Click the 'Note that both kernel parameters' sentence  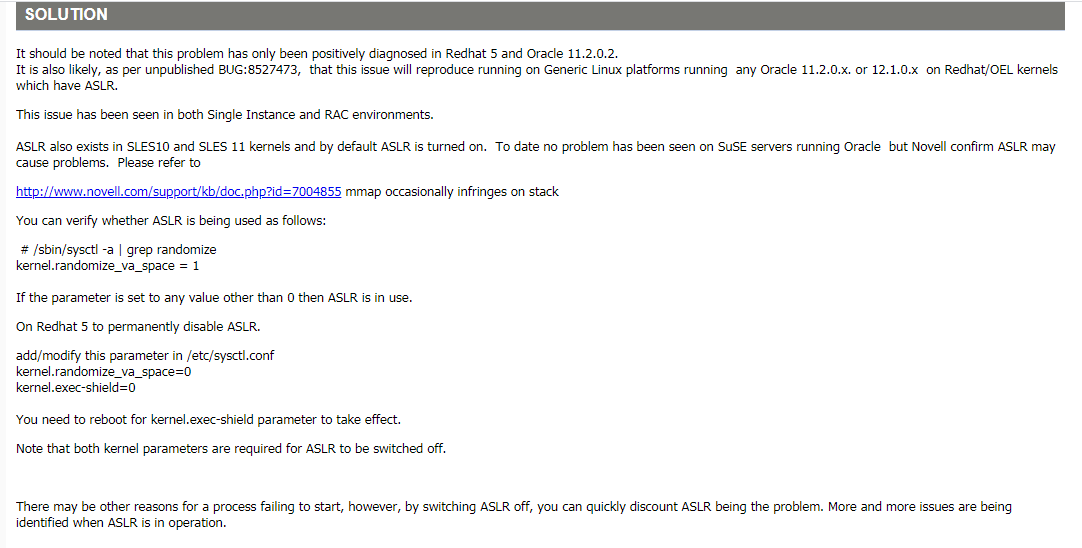click(x=231, y=448)
